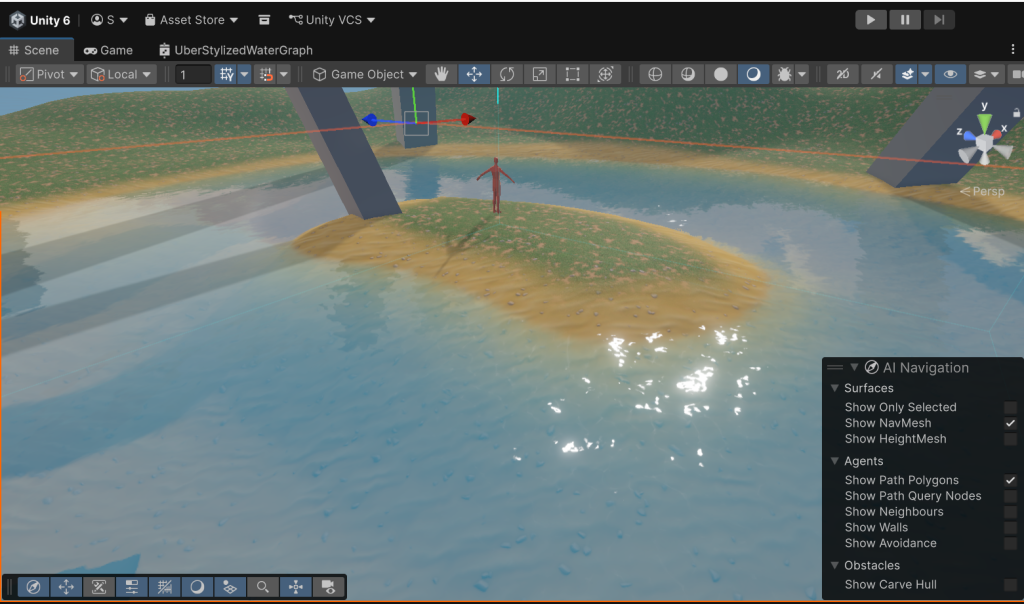Select the Hand view tool
The width and height of the screenshot is (1024, 604).
point(441,74)
